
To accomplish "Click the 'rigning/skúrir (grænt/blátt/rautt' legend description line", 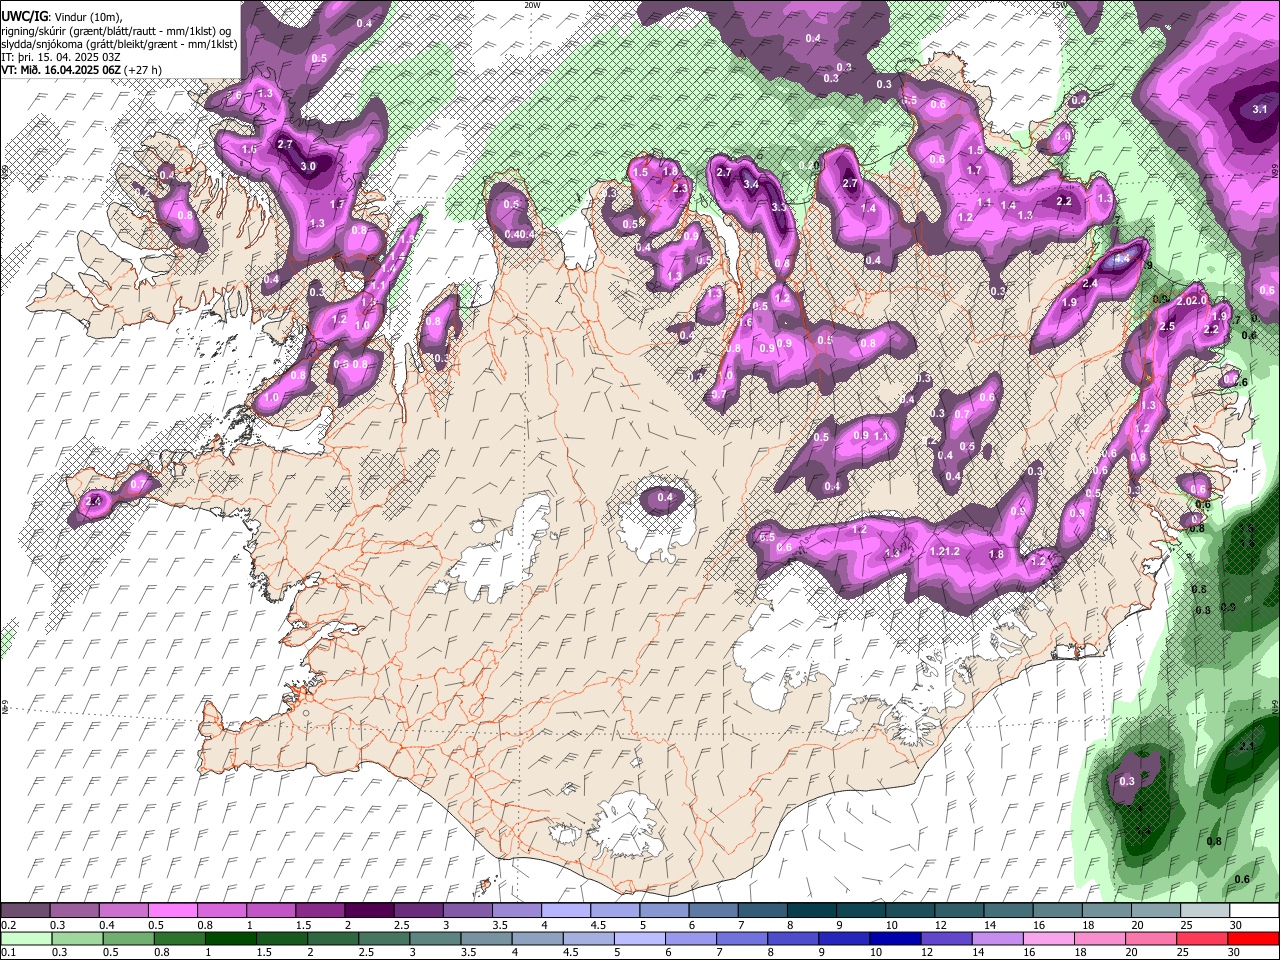I will click(117, 30).
